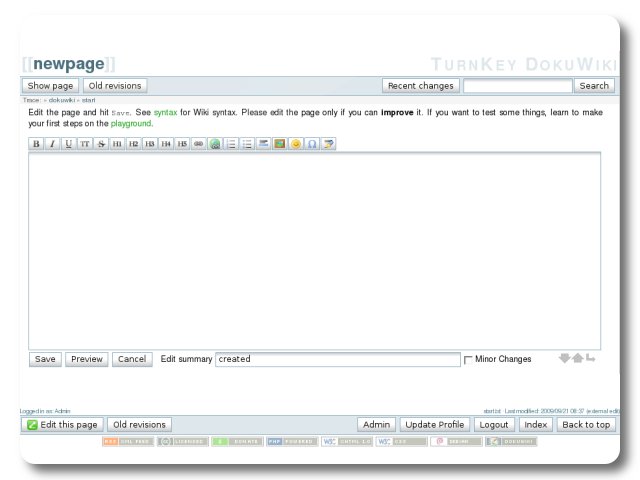Click the underline toolbar icon
The width and height of the screenshot is (640, 480).
(x=68, y=144)
